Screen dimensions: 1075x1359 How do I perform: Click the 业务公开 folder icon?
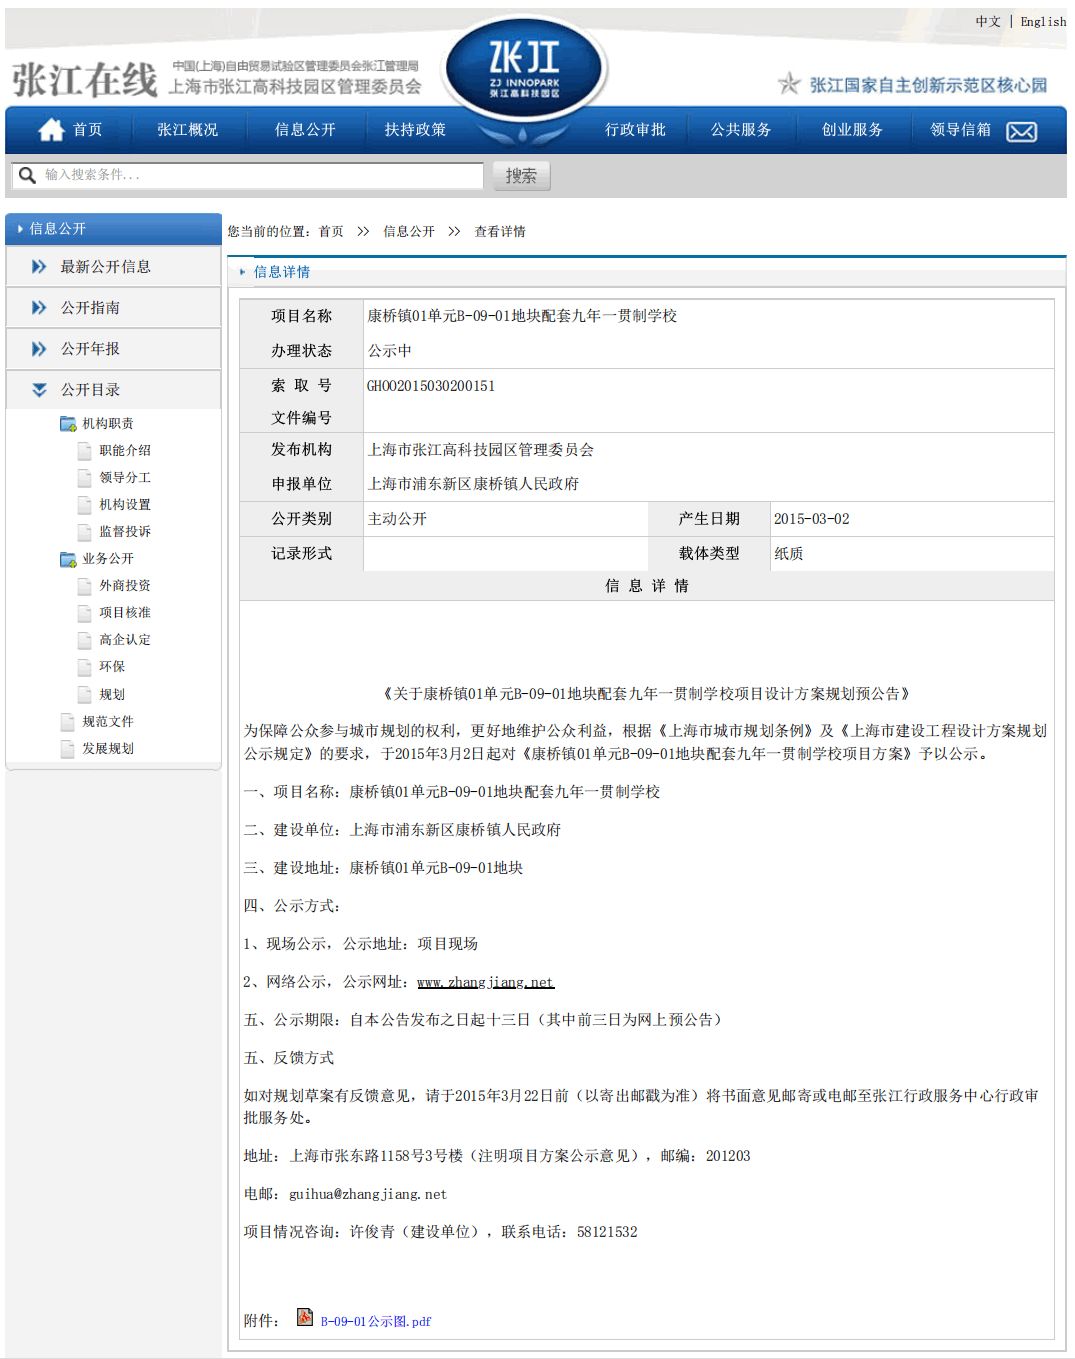[68, 559]
